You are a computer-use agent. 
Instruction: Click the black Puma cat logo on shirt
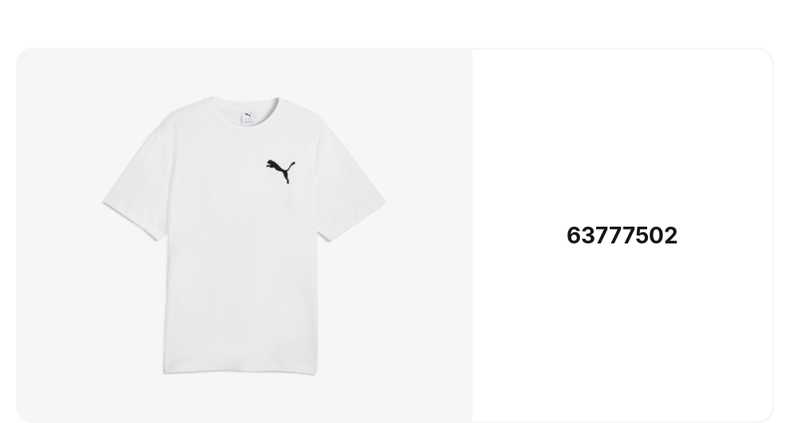[281, 171]
